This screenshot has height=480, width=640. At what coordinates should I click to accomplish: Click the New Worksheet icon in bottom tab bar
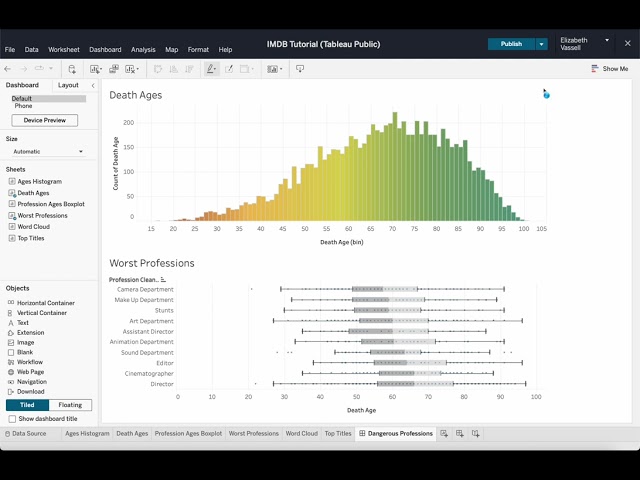pyautogui.click(x=444, y=433)
